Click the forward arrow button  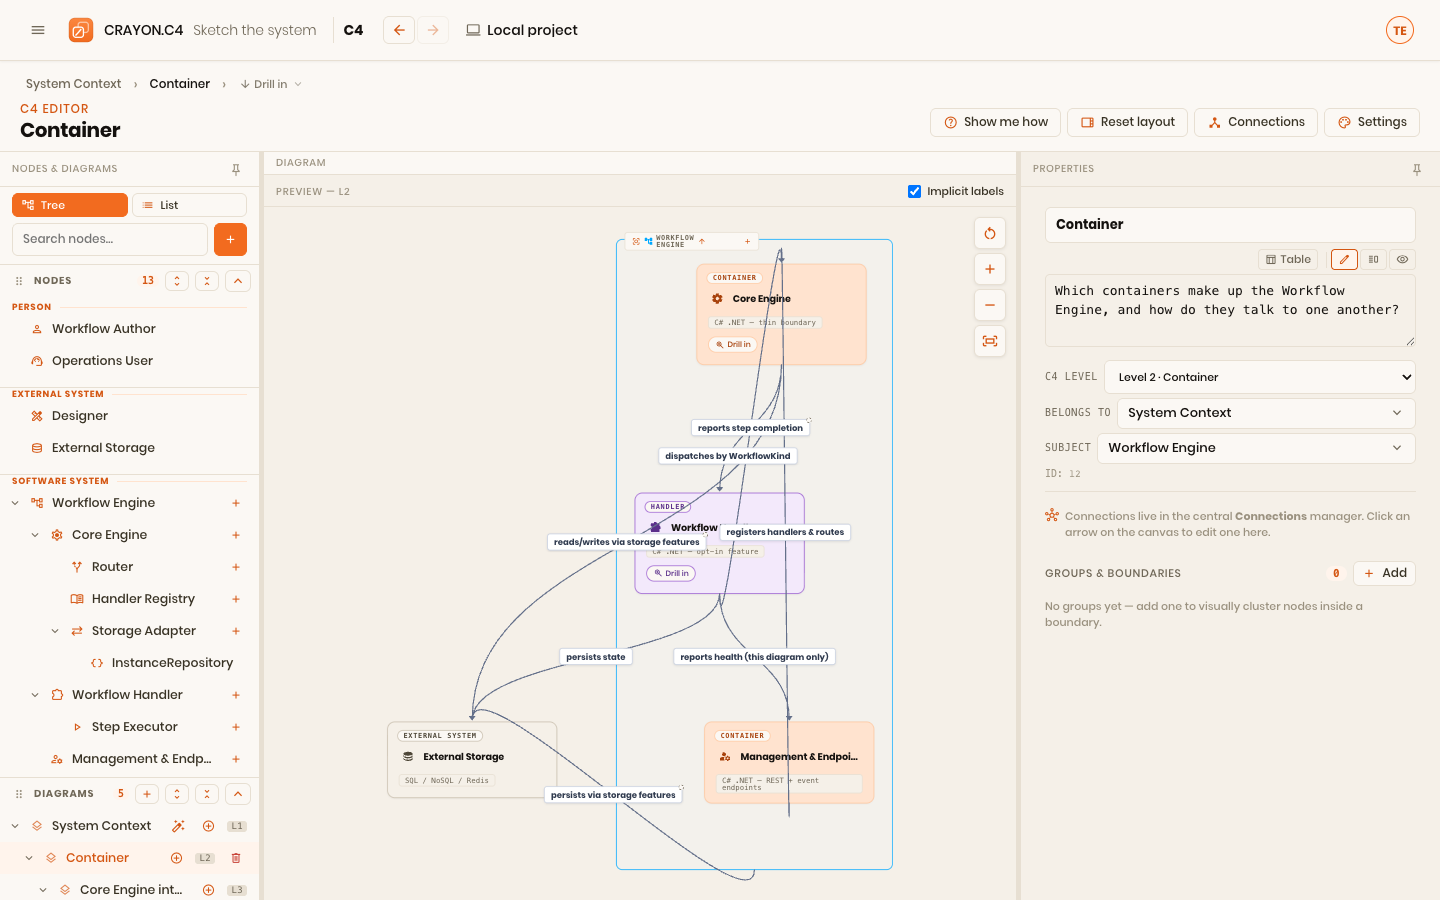[x=433, y=30]
